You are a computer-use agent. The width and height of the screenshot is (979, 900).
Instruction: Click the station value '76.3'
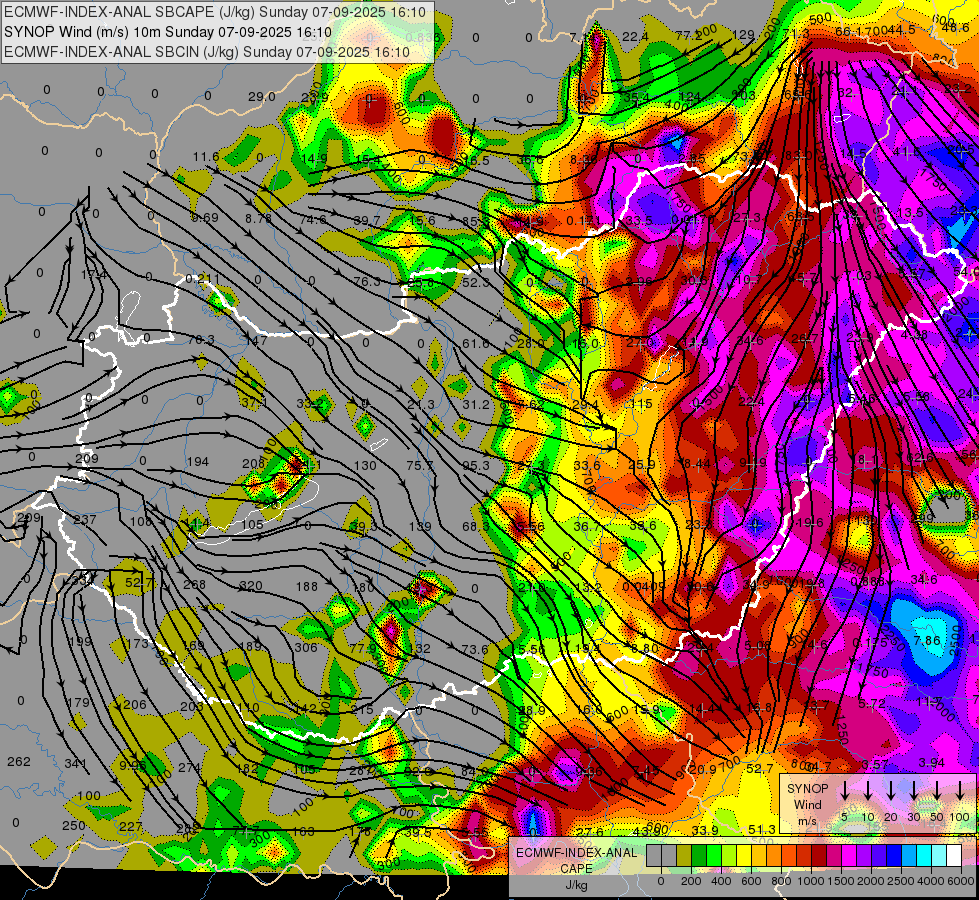367,281
